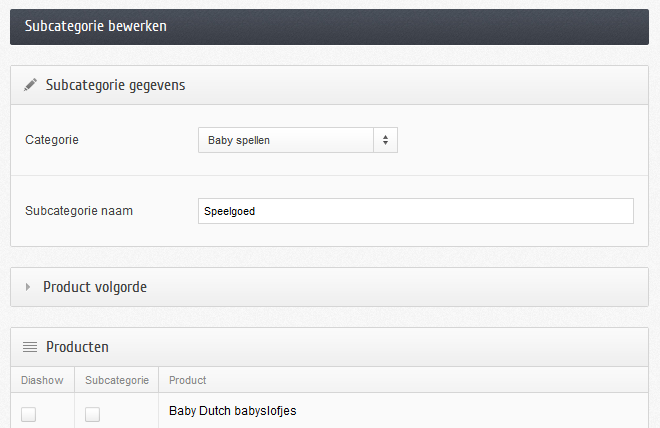Tick the Subcategorie checkbox for Baby Dutch babyslofjes
The width and height of the screenshot is (660, 428).
pos(93,414)
